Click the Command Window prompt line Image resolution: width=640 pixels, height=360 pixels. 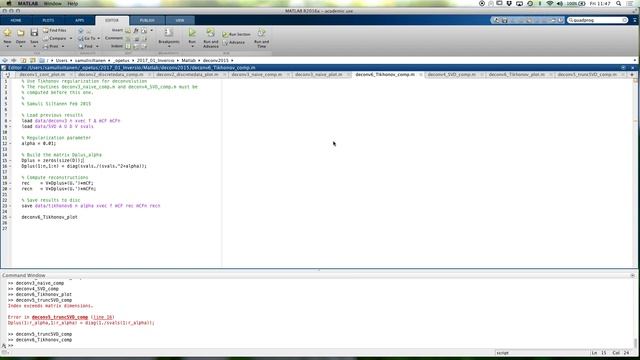coord(318,345)
